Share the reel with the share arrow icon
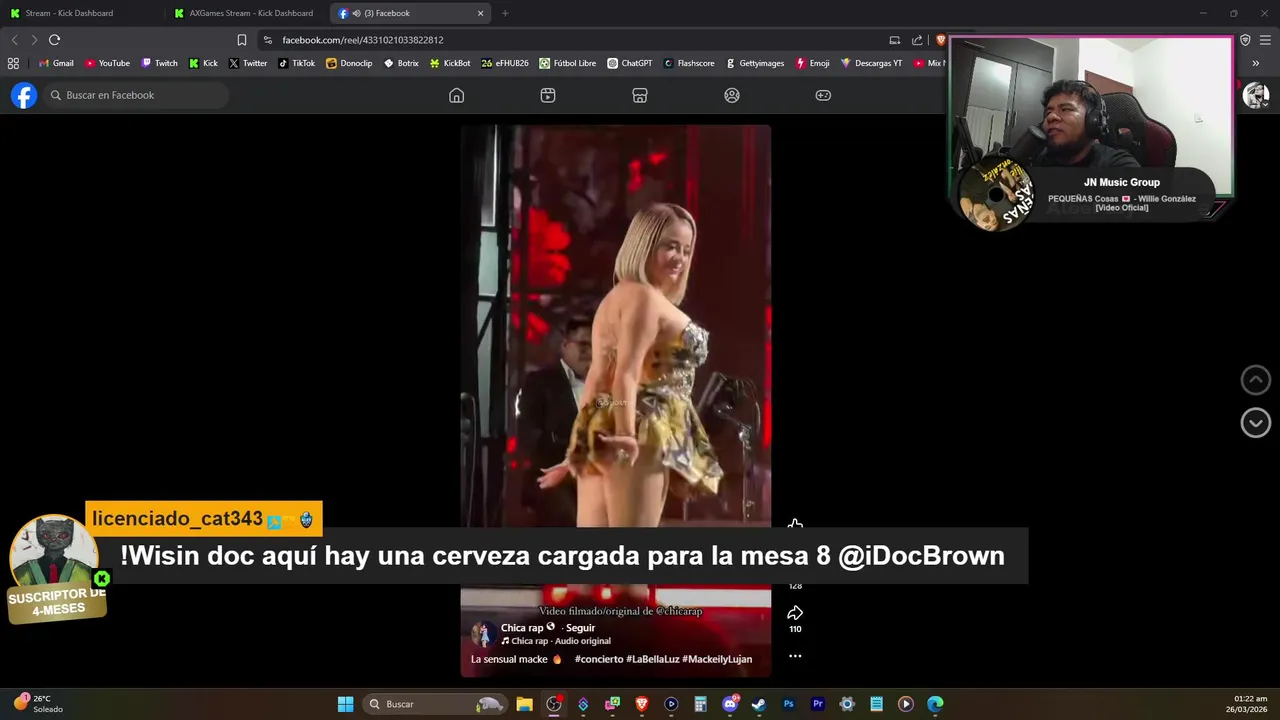Image resolution: width=1280 pixels, height=720 pixels. point(795,613)
